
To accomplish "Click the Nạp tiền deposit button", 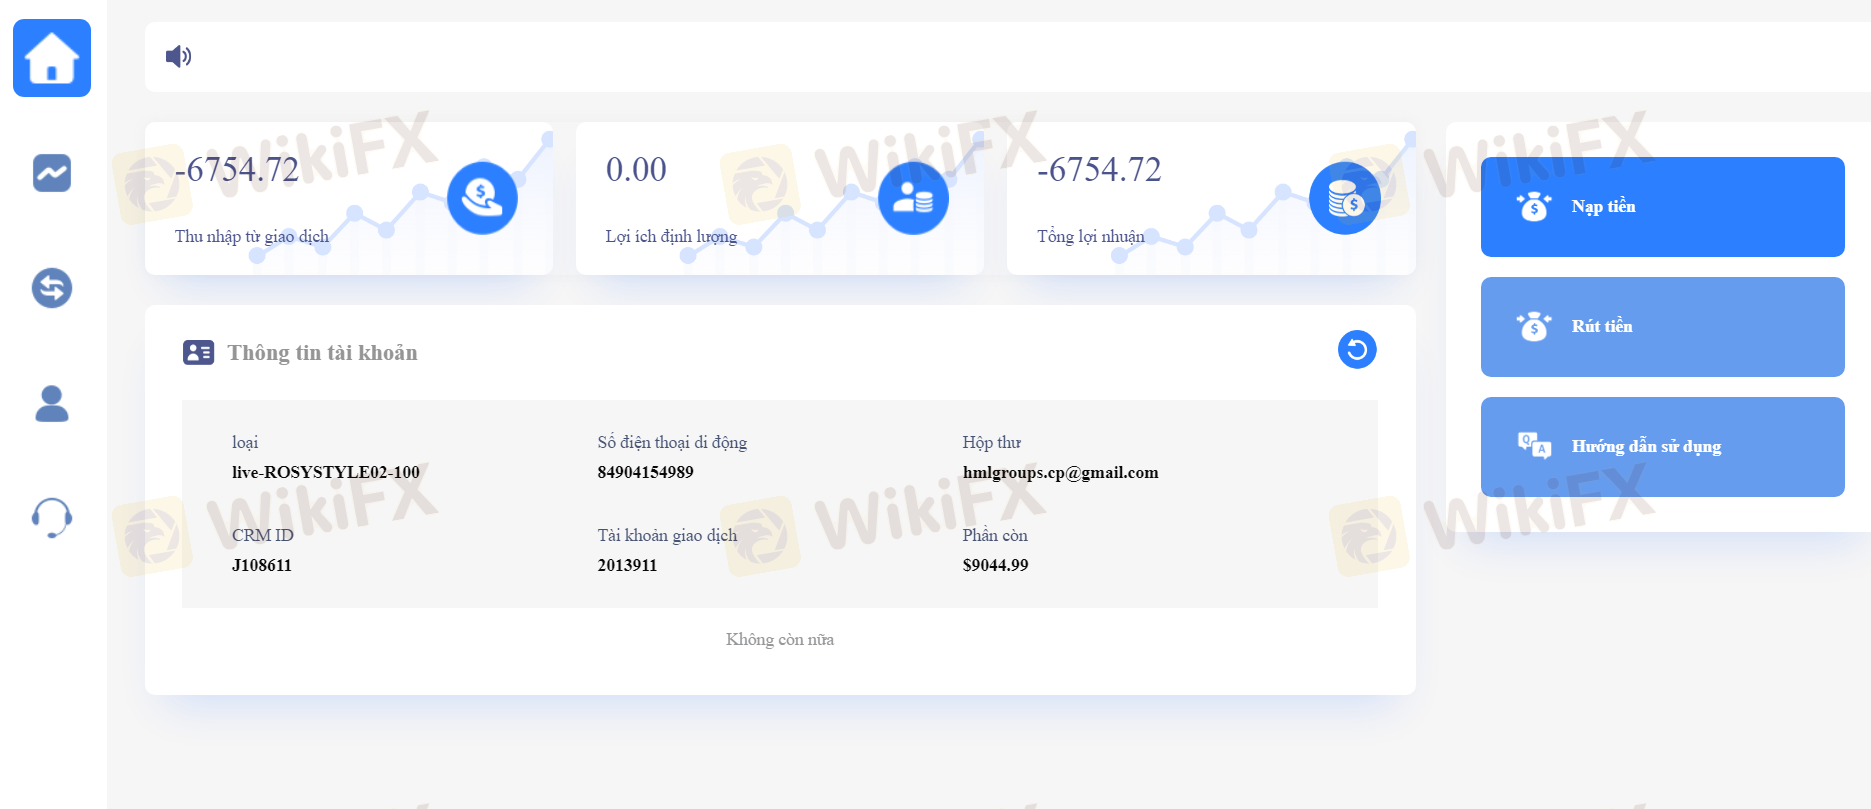I will tap(1663, 207).
